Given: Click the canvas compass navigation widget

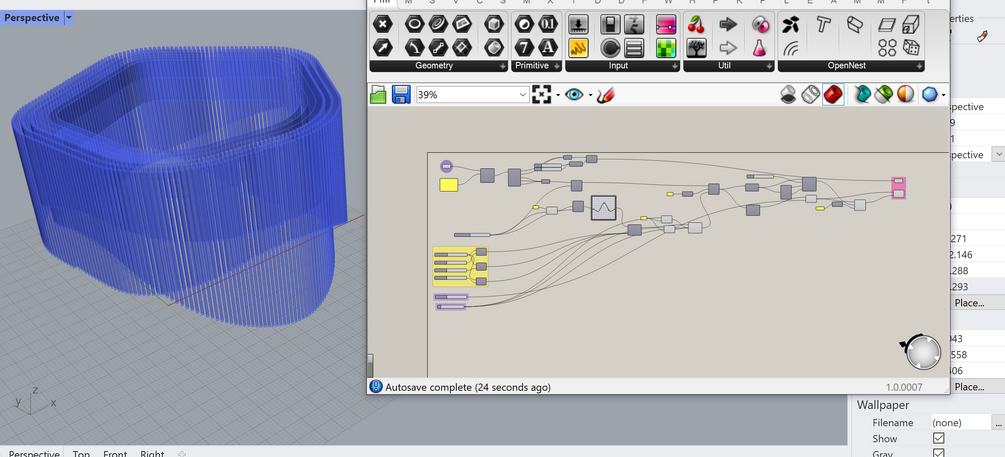Looking at the screenshot, I should [x=924, y=353].
